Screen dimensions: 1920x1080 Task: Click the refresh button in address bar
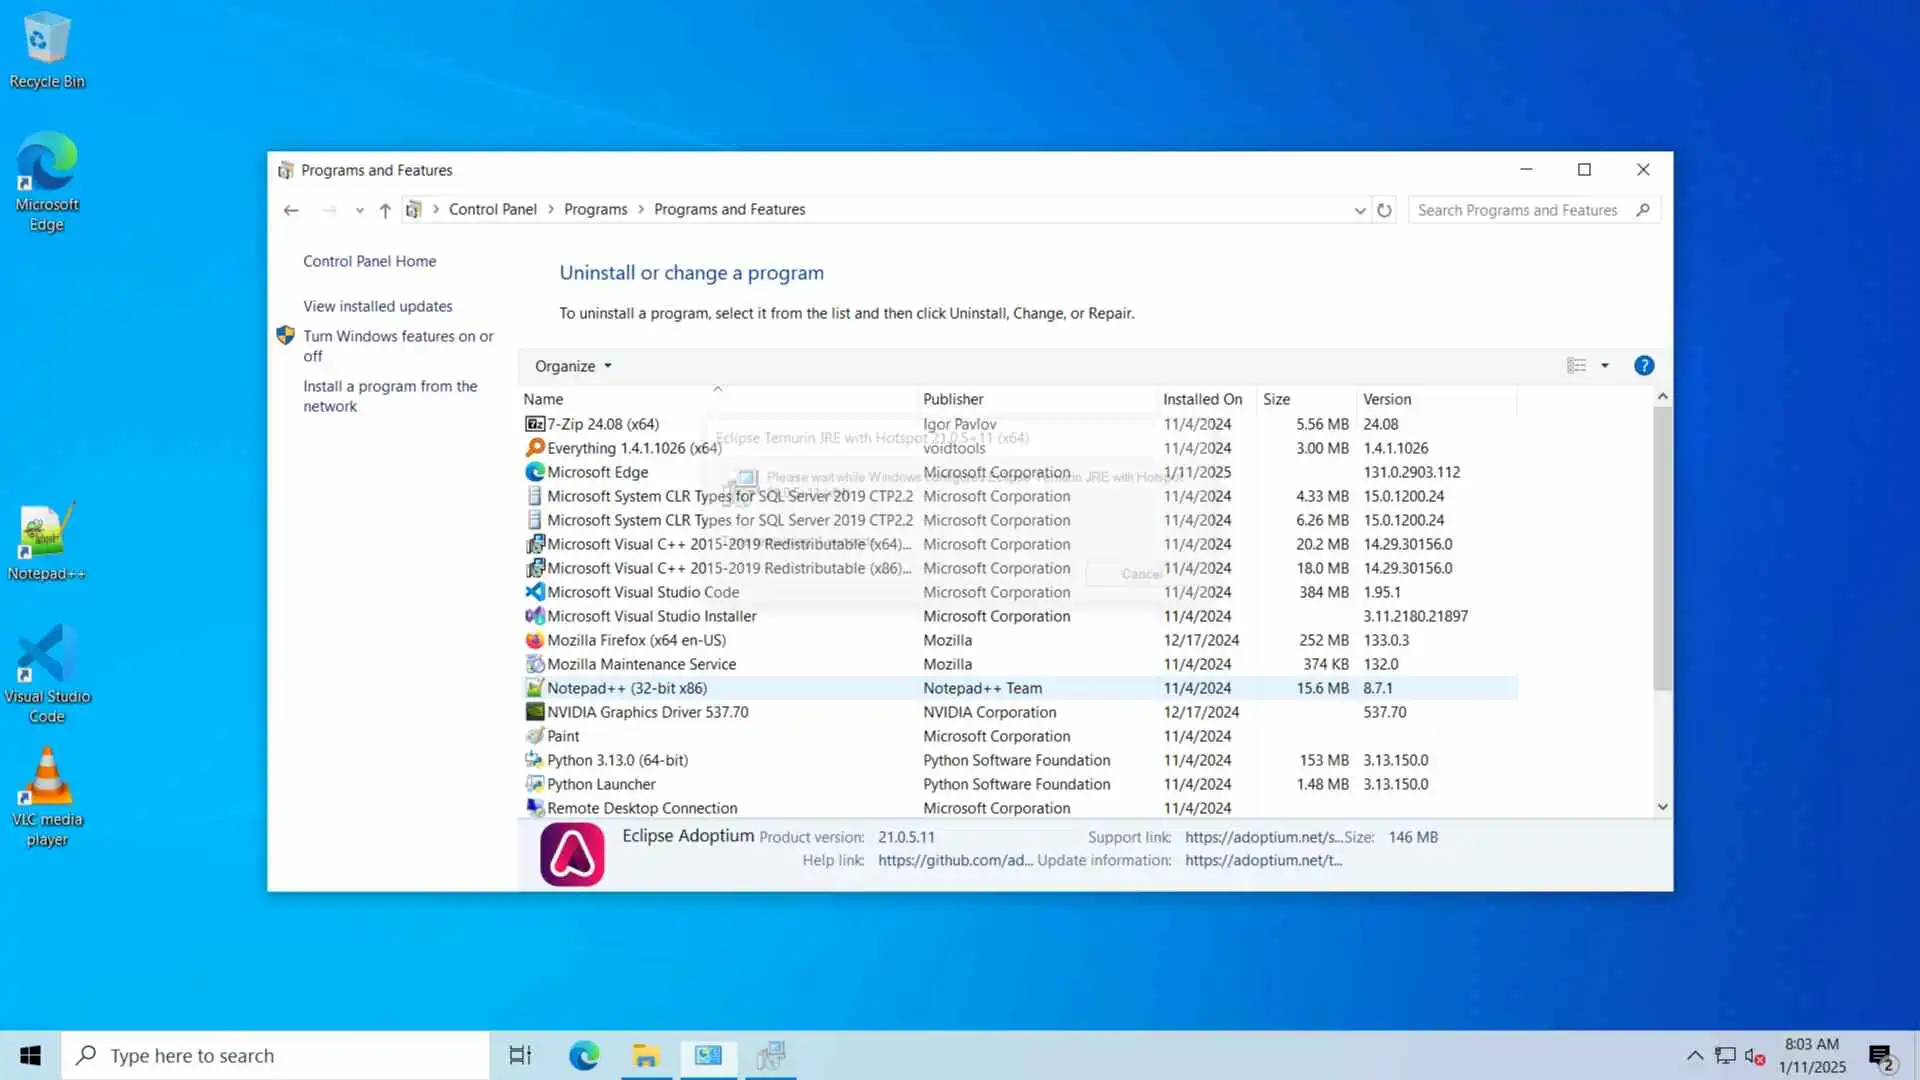(1384, 210)
